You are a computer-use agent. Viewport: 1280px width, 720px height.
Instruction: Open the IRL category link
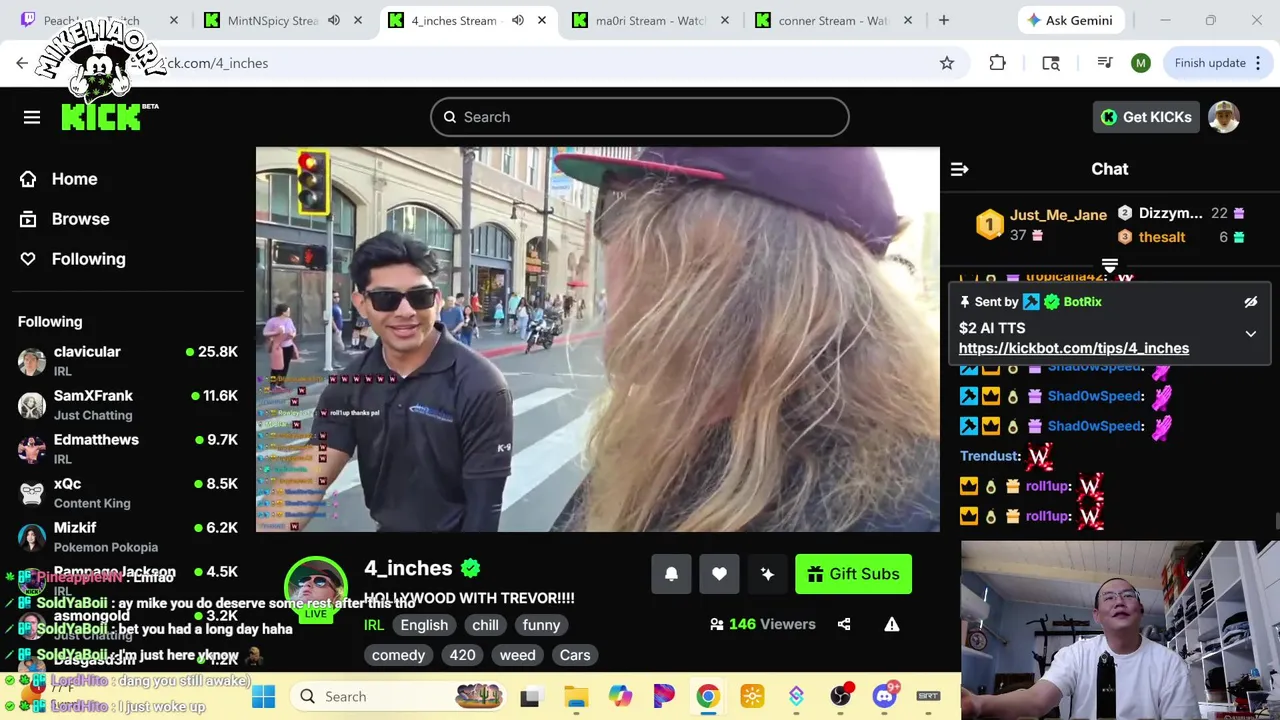[374, 625]
